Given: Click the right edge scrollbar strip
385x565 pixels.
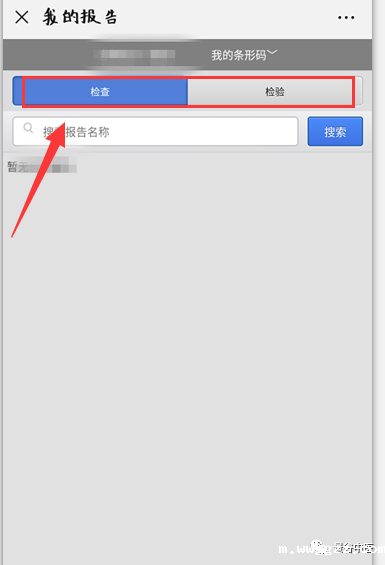Looking at the screenshot, I should point(379,282).
